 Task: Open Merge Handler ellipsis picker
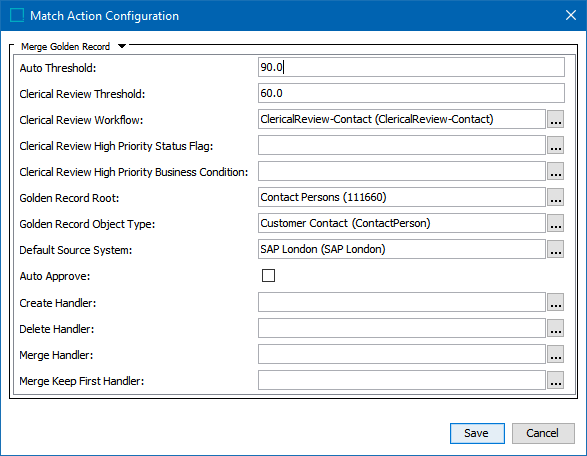(556, 355)
